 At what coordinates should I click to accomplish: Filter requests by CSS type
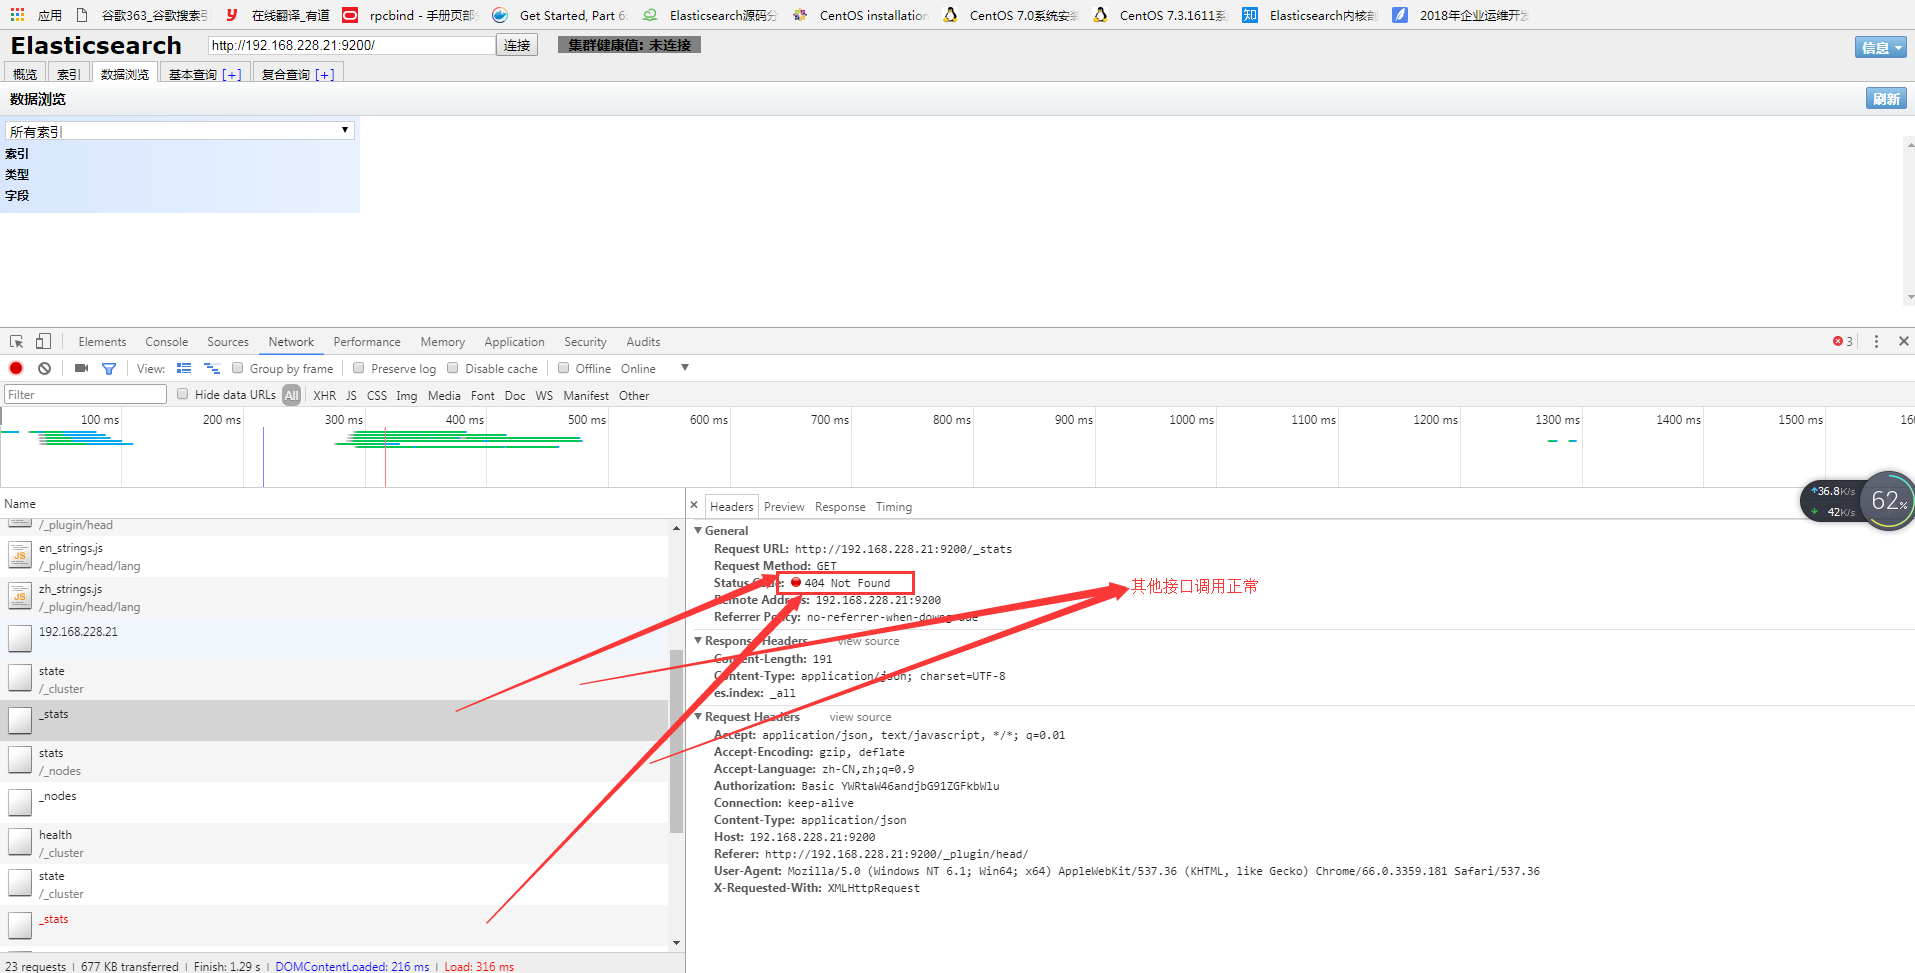point(377,395)
